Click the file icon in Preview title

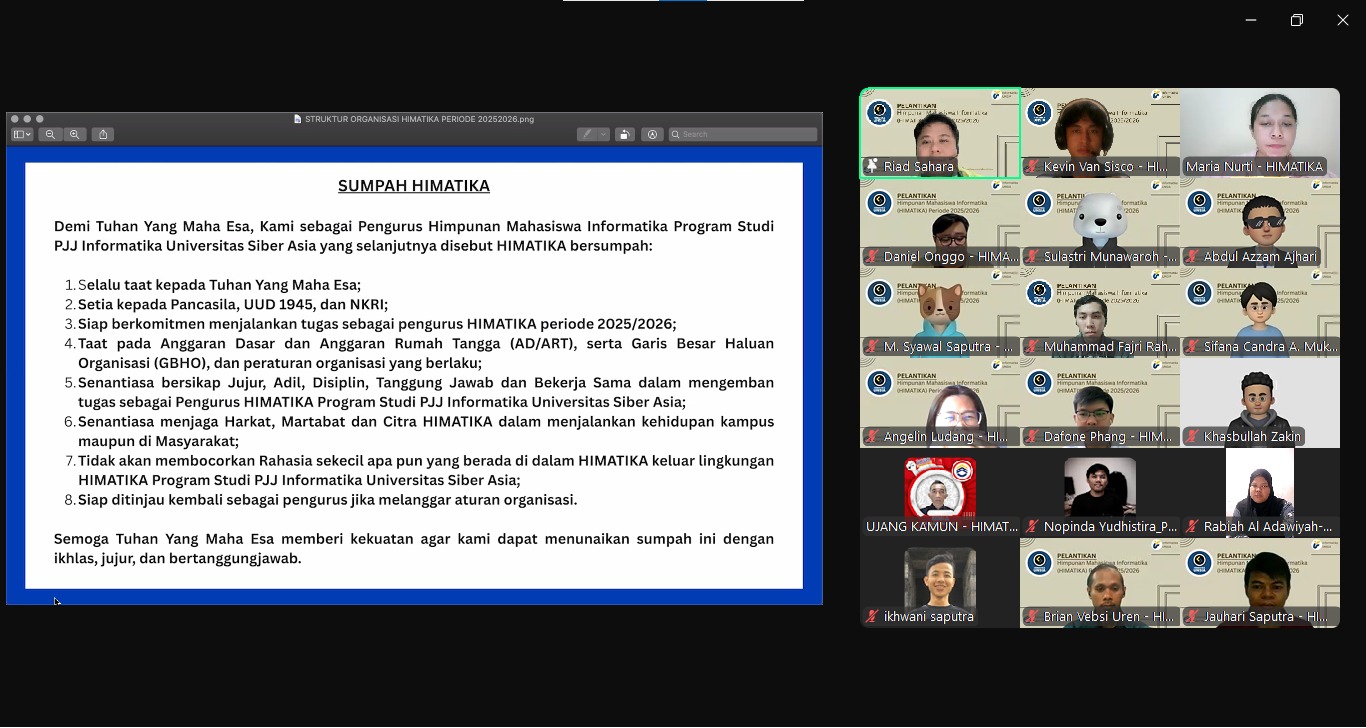(297, 119)
